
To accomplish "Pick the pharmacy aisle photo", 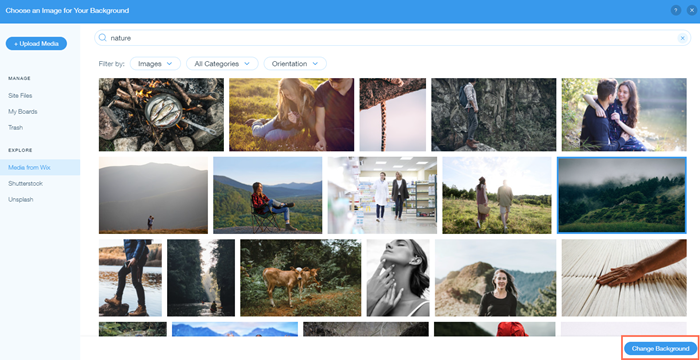I will [382, 195].
